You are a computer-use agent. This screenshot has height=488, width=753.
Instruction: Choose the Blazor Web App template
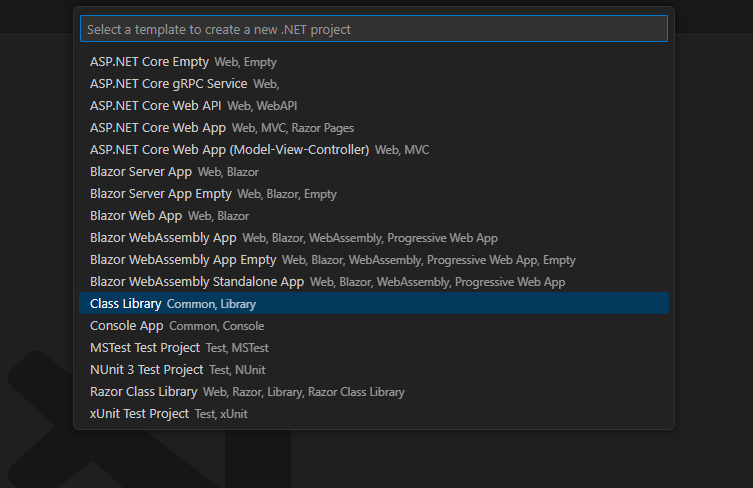point(374,216)
